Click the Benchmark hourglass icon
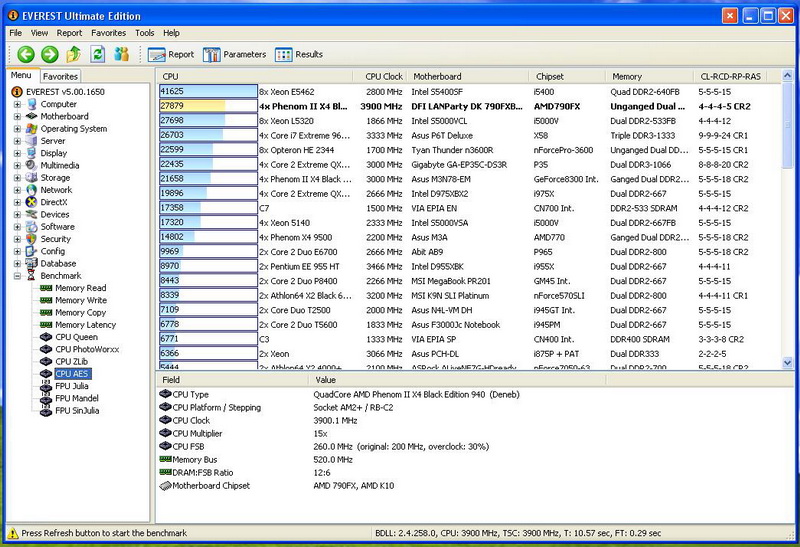This screenshot has width=800, height=547. tap(32, 276)
